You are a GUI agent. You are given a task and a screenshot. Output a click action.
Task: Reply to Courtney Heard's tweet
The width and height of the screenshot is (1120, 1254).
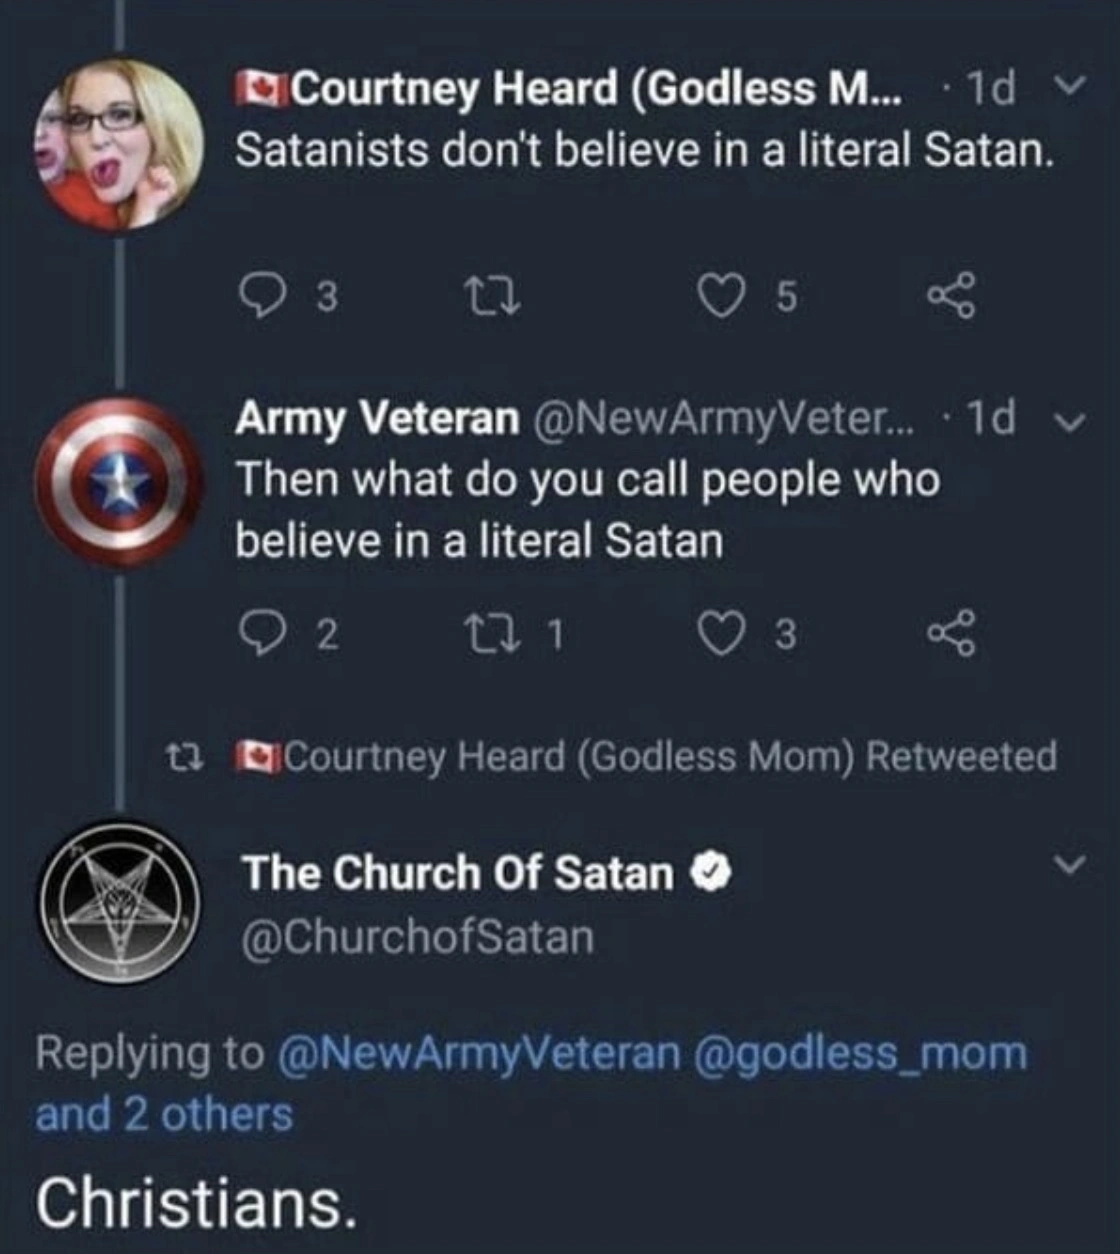tap(260, 297)
